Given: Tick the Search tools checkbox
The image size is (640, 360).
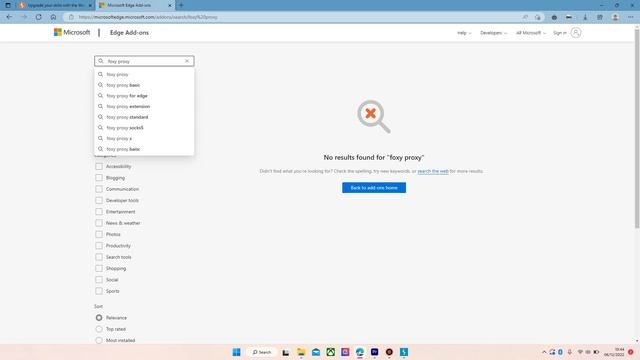Looking at the screenshot, I should [99, 257].
